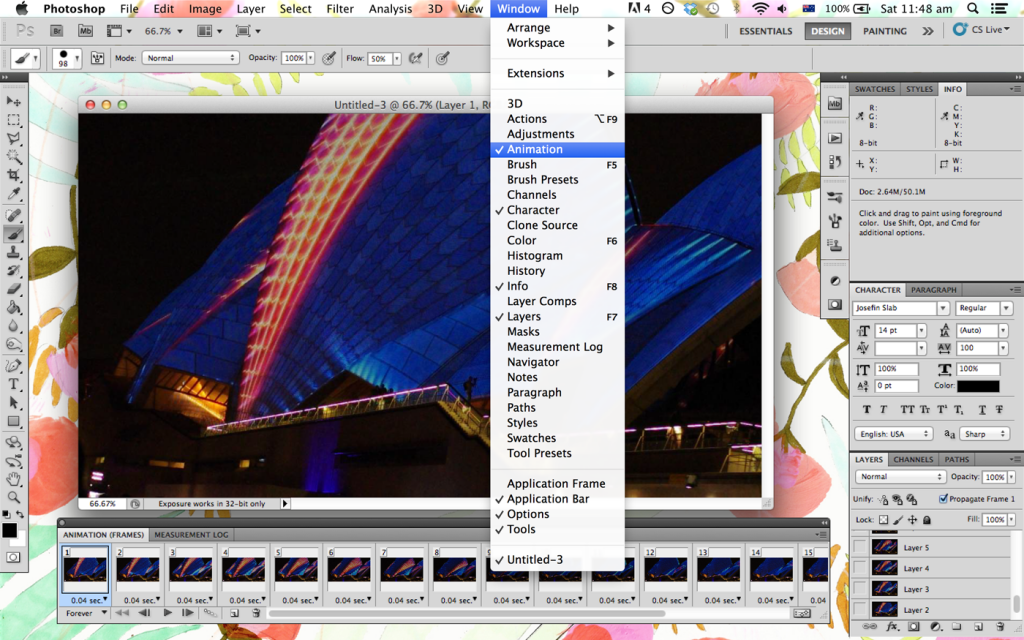
Task: Delete layer using the trash icon
Action: click(x=1001, y=627)
